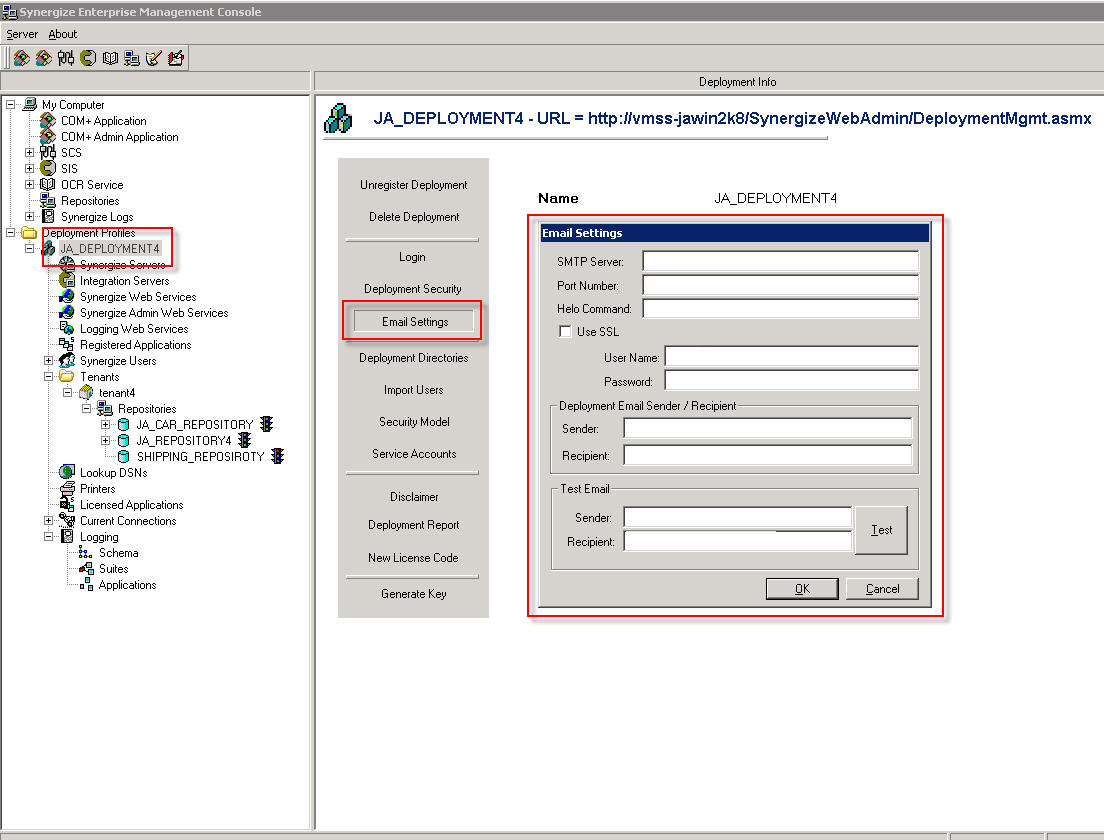Click the Repositories computers toolbar icon
Viewport: 1104px width, 840px height.
[x=132, y=58]
